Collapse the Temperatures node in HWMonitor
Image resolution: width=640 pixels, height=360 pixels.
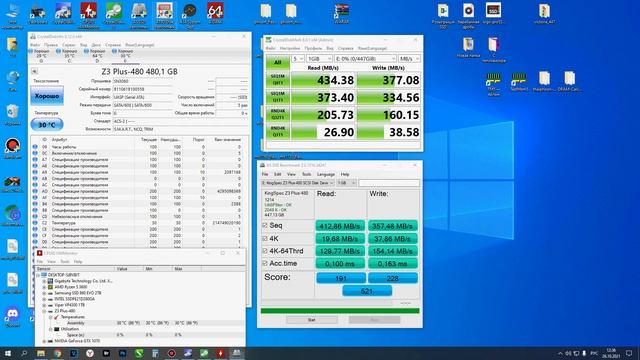51,317
